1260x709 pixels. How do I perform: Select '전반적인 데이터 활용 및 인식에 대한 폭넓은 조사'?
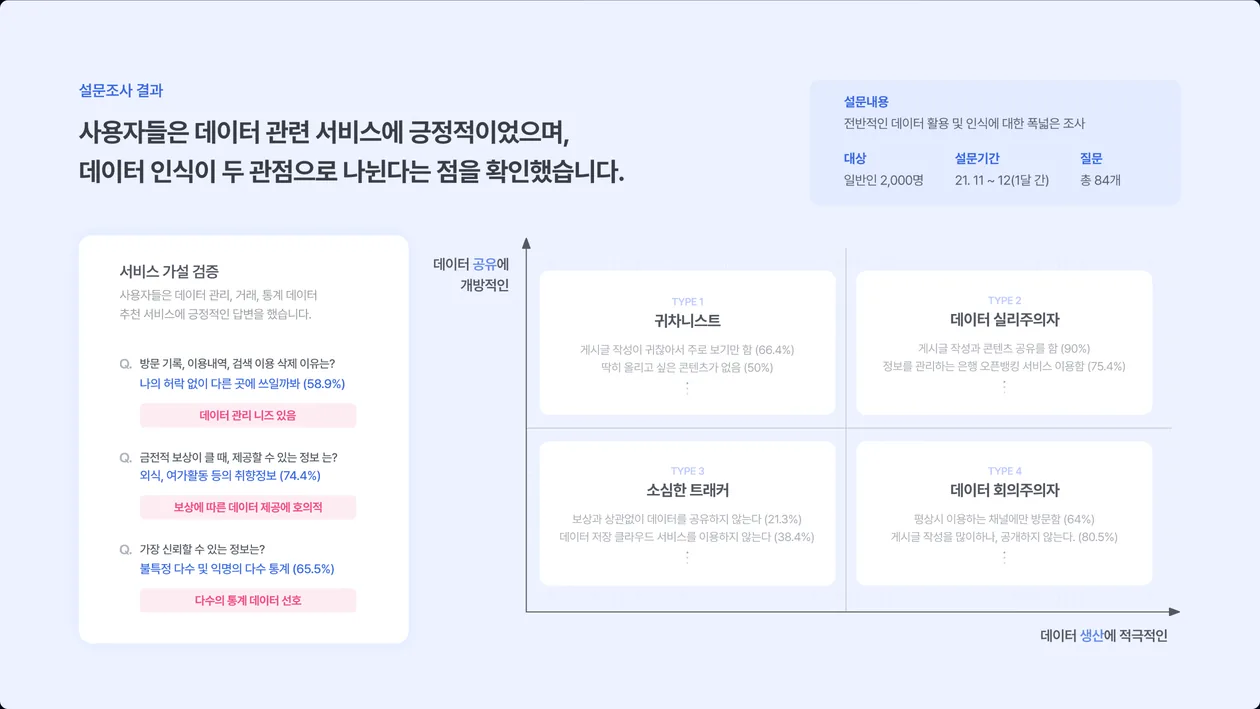click(964, 124)
